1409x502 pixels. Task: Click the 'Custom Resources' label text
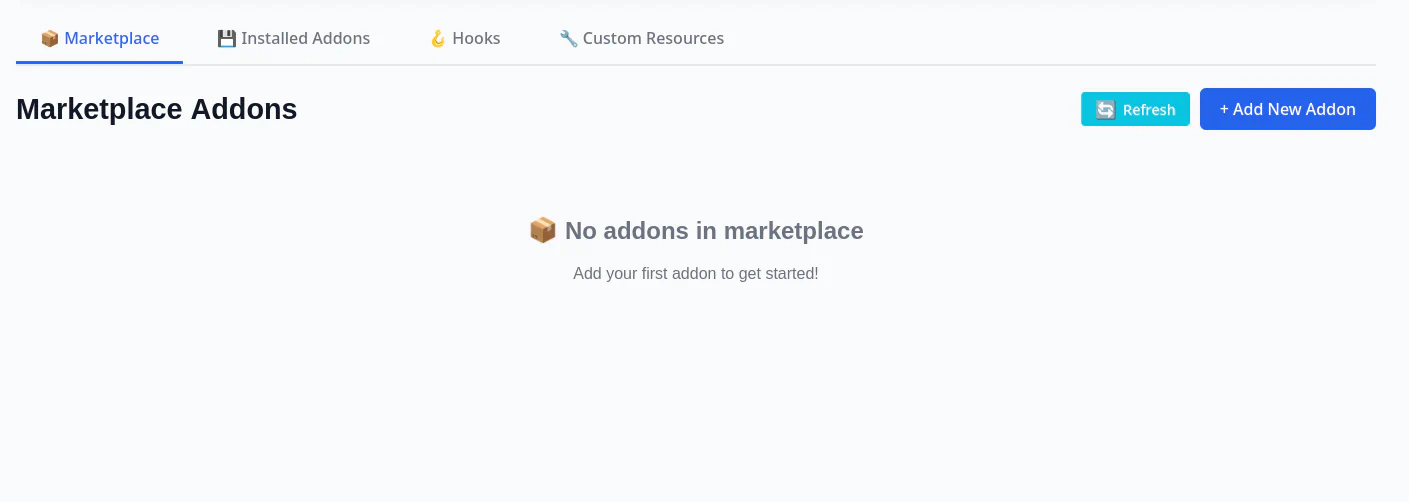point(653,39)
